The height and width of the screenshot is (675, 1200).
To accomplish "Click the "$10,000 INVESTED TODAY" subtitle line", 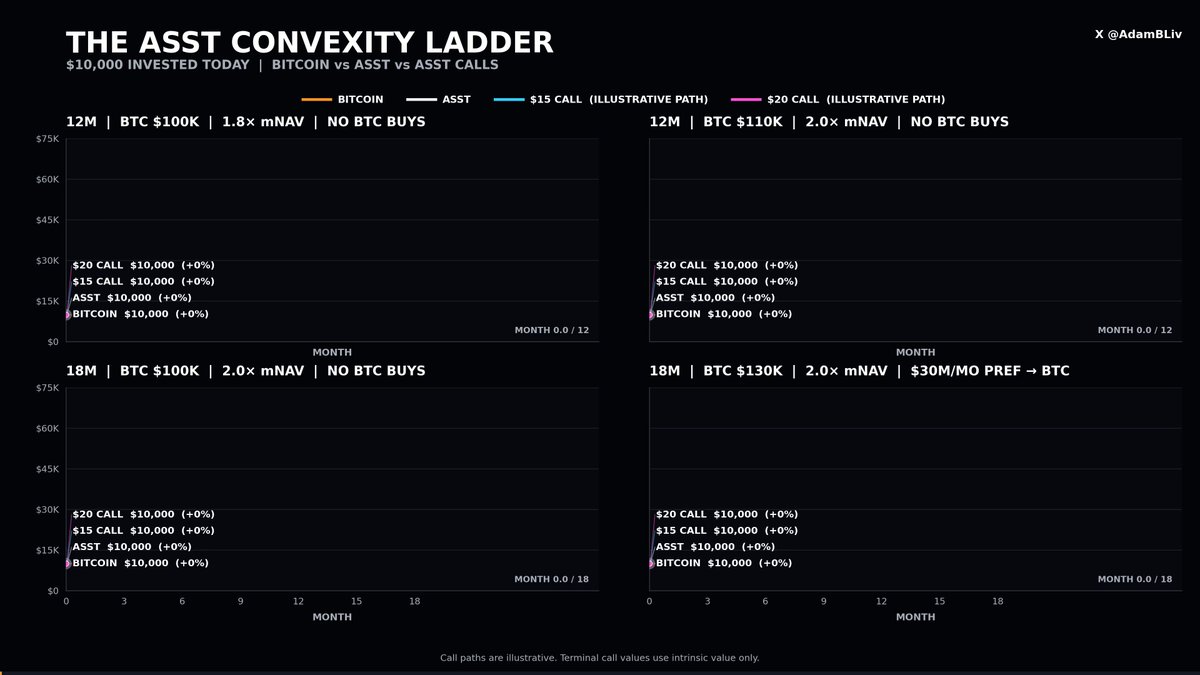I will (x=282, y=65).
